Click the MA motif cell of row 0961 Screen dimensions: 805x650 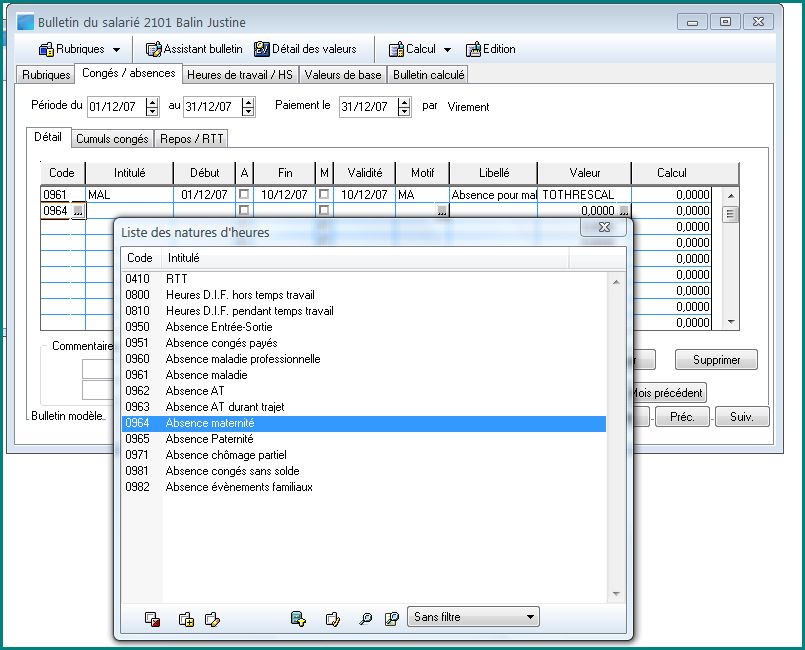[x=421, y=195]
